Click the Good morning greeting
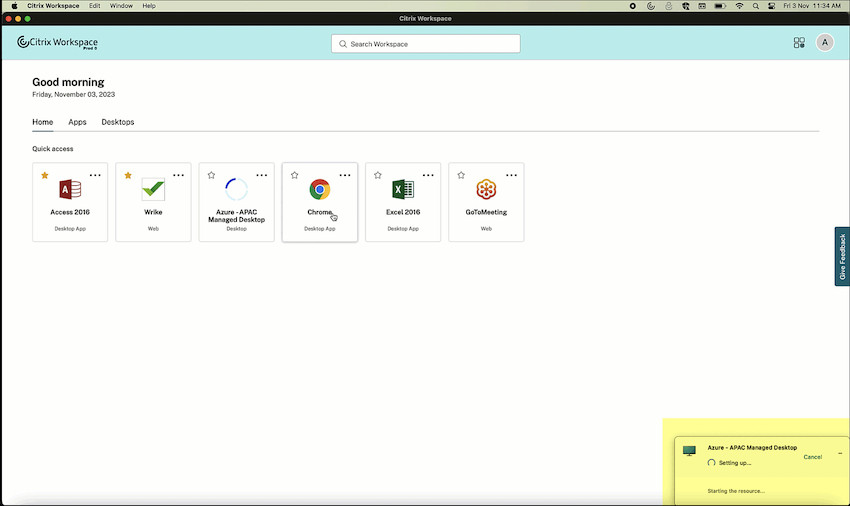 click(x=68, y=82)
